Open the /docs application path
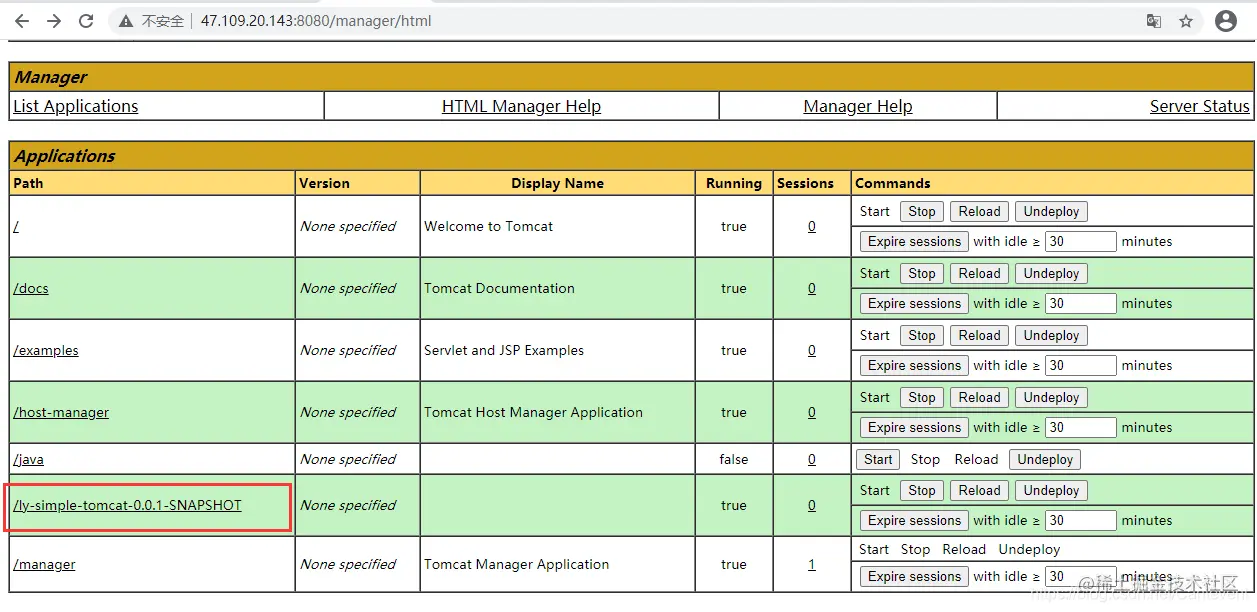This screenshot has width=1257, height=612. point(31,288)
